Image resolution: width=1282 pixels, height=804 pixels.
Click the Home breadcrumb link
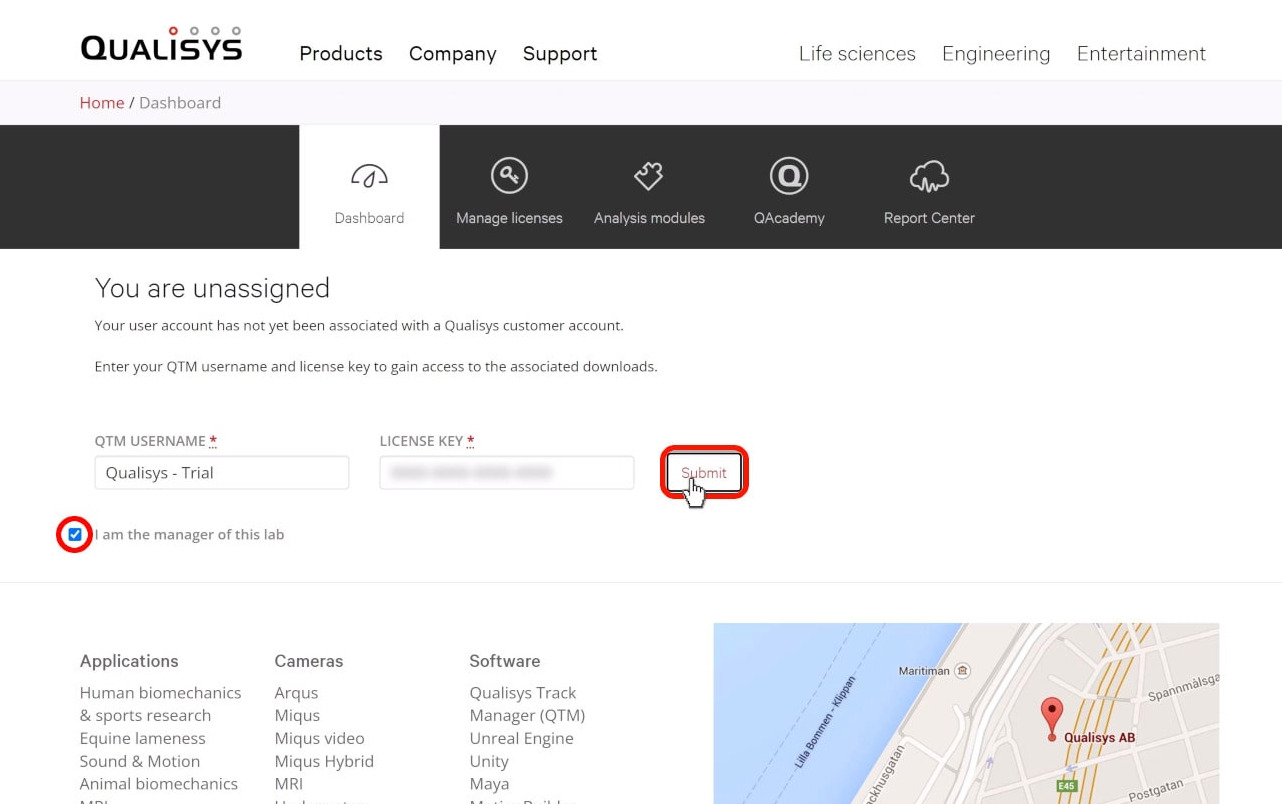click(102, 103)
